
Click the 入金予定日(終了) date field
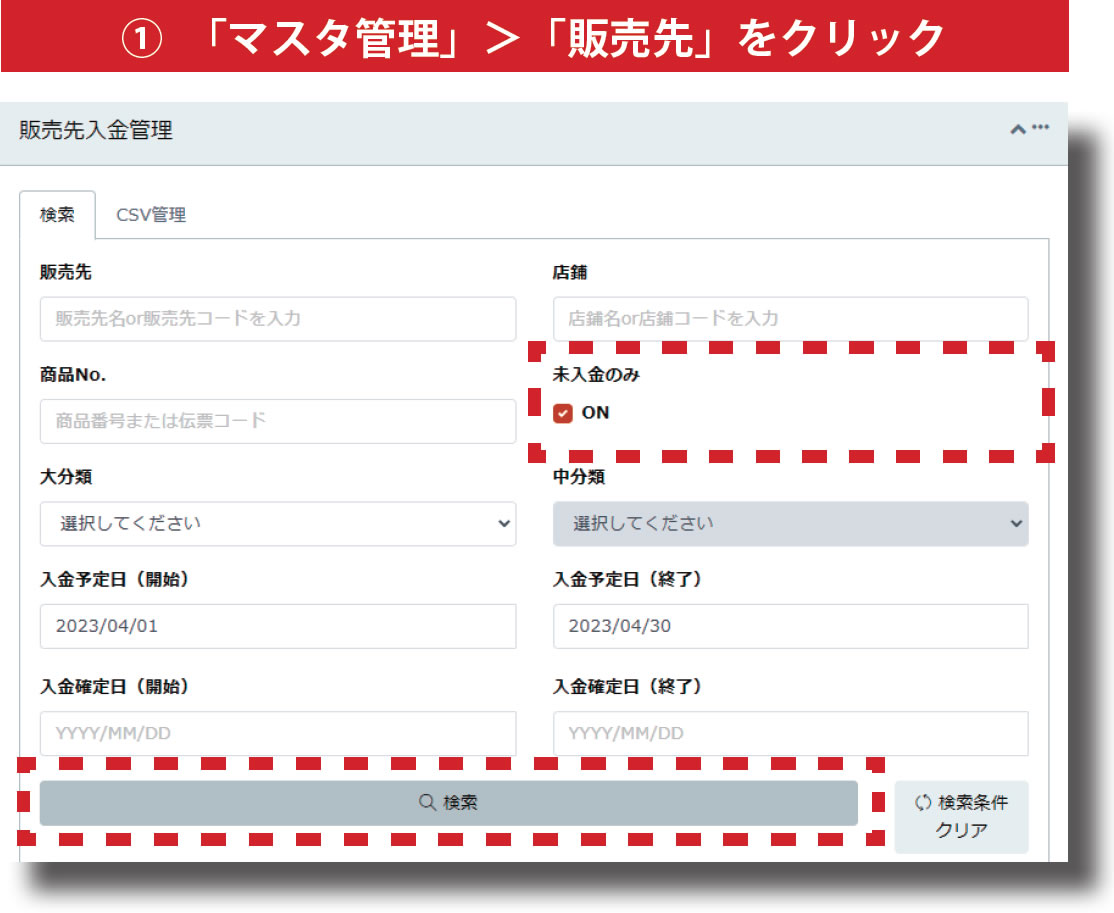point(790,627)
